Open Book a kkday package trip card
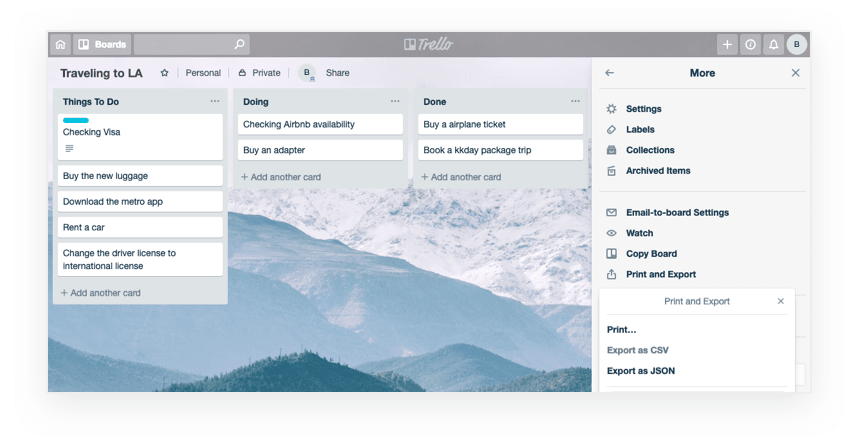Image resolution: width=858 pixels, height=447 pixels. pyautogui.click(x=500, y=150)
